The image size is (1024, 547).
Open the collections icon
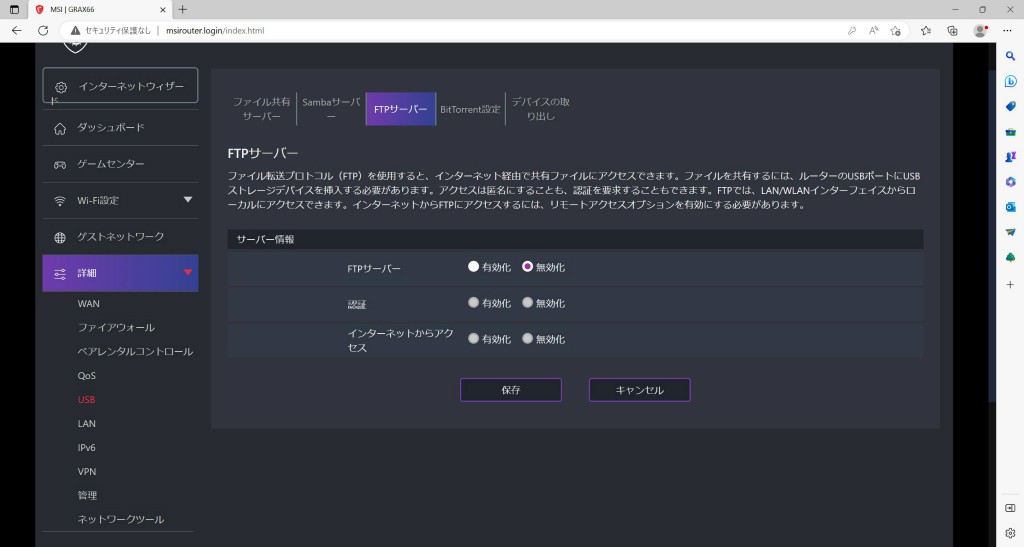point(952,31)
